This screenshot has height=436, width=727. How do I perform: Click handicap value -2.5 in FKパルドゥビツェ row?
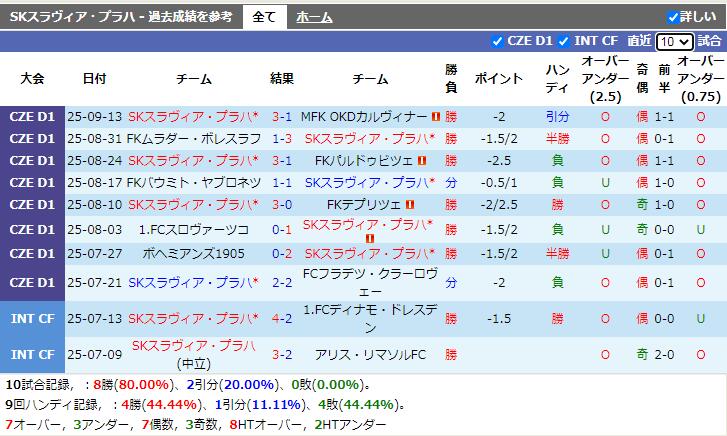pyautogui.click(x=499, y=160)
